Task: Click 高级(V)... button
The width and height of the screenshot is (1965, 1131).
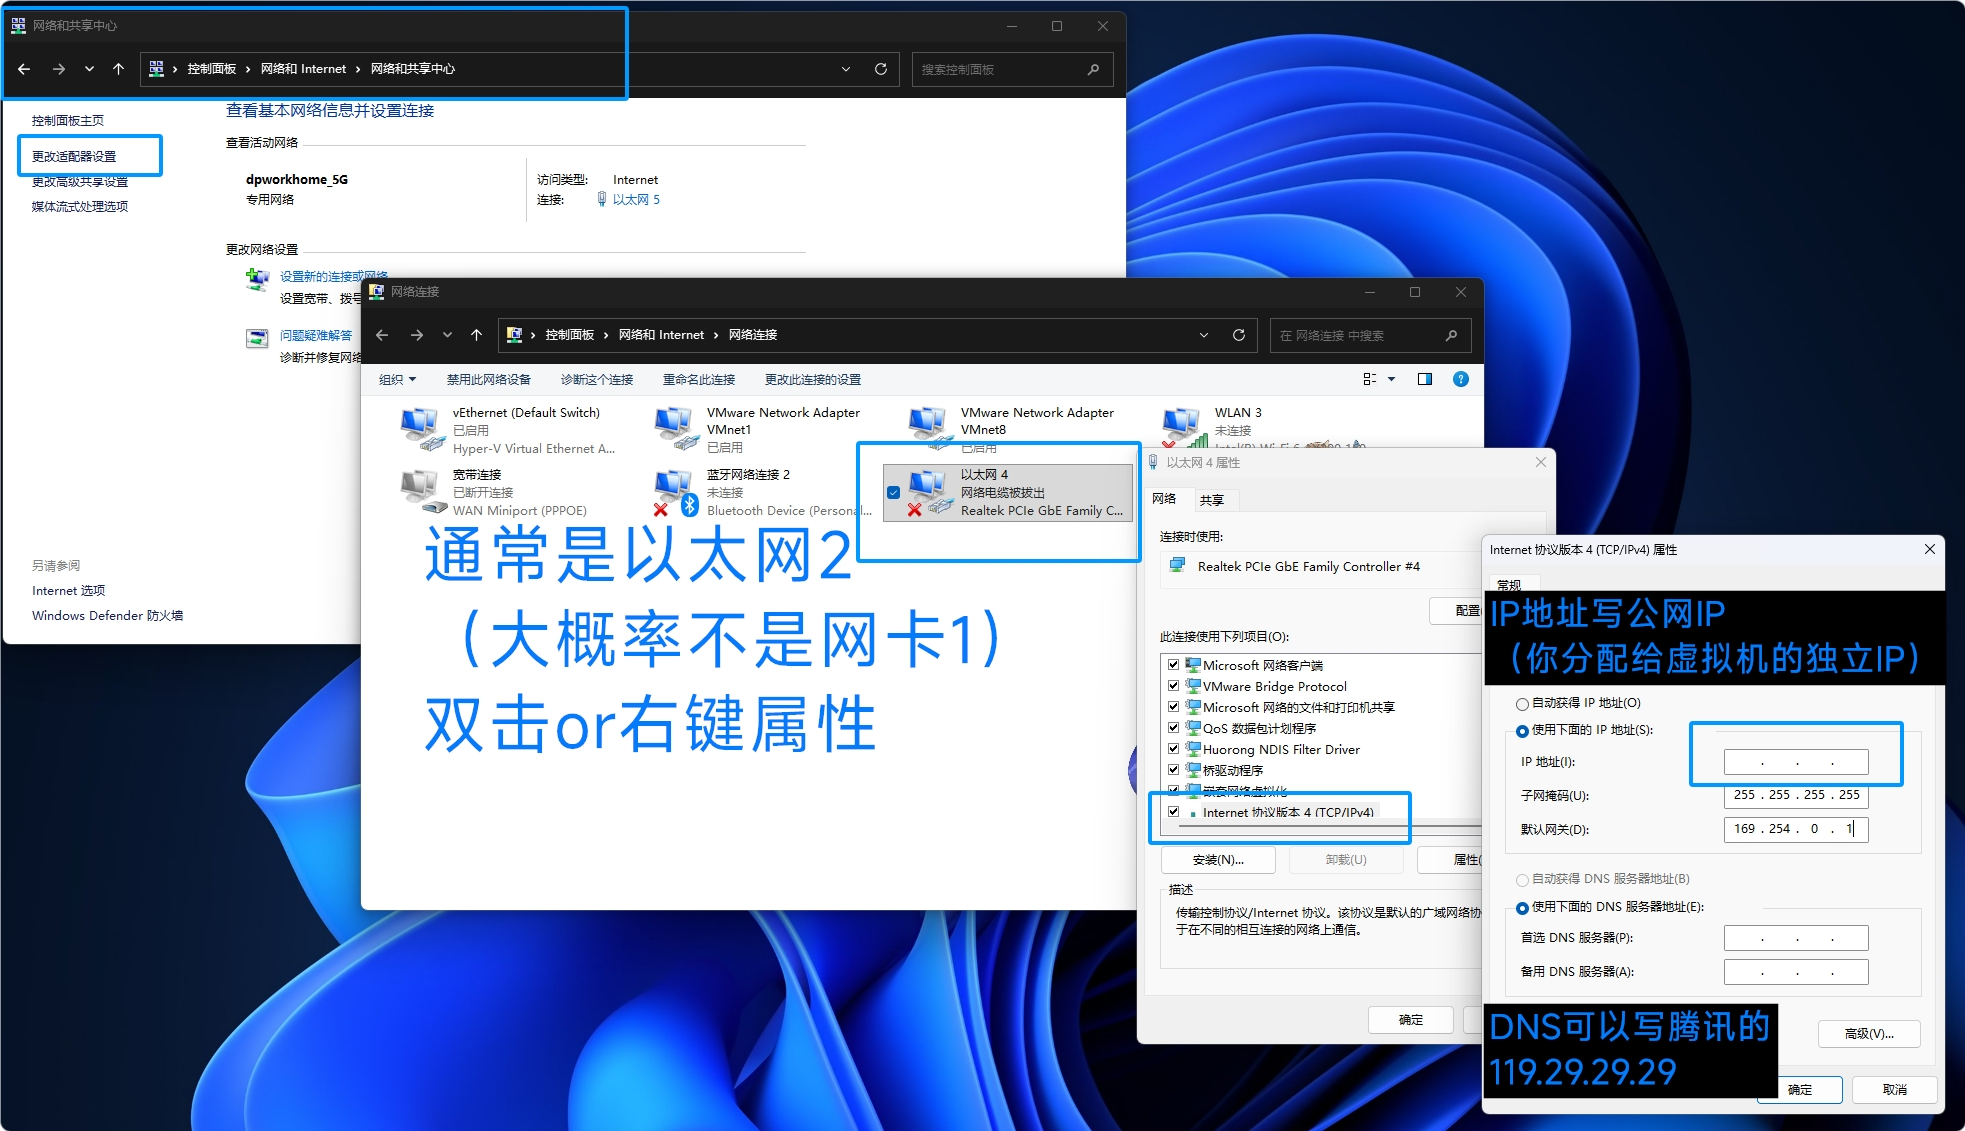Action: pyautogui.click(x=1869, y=1034)
